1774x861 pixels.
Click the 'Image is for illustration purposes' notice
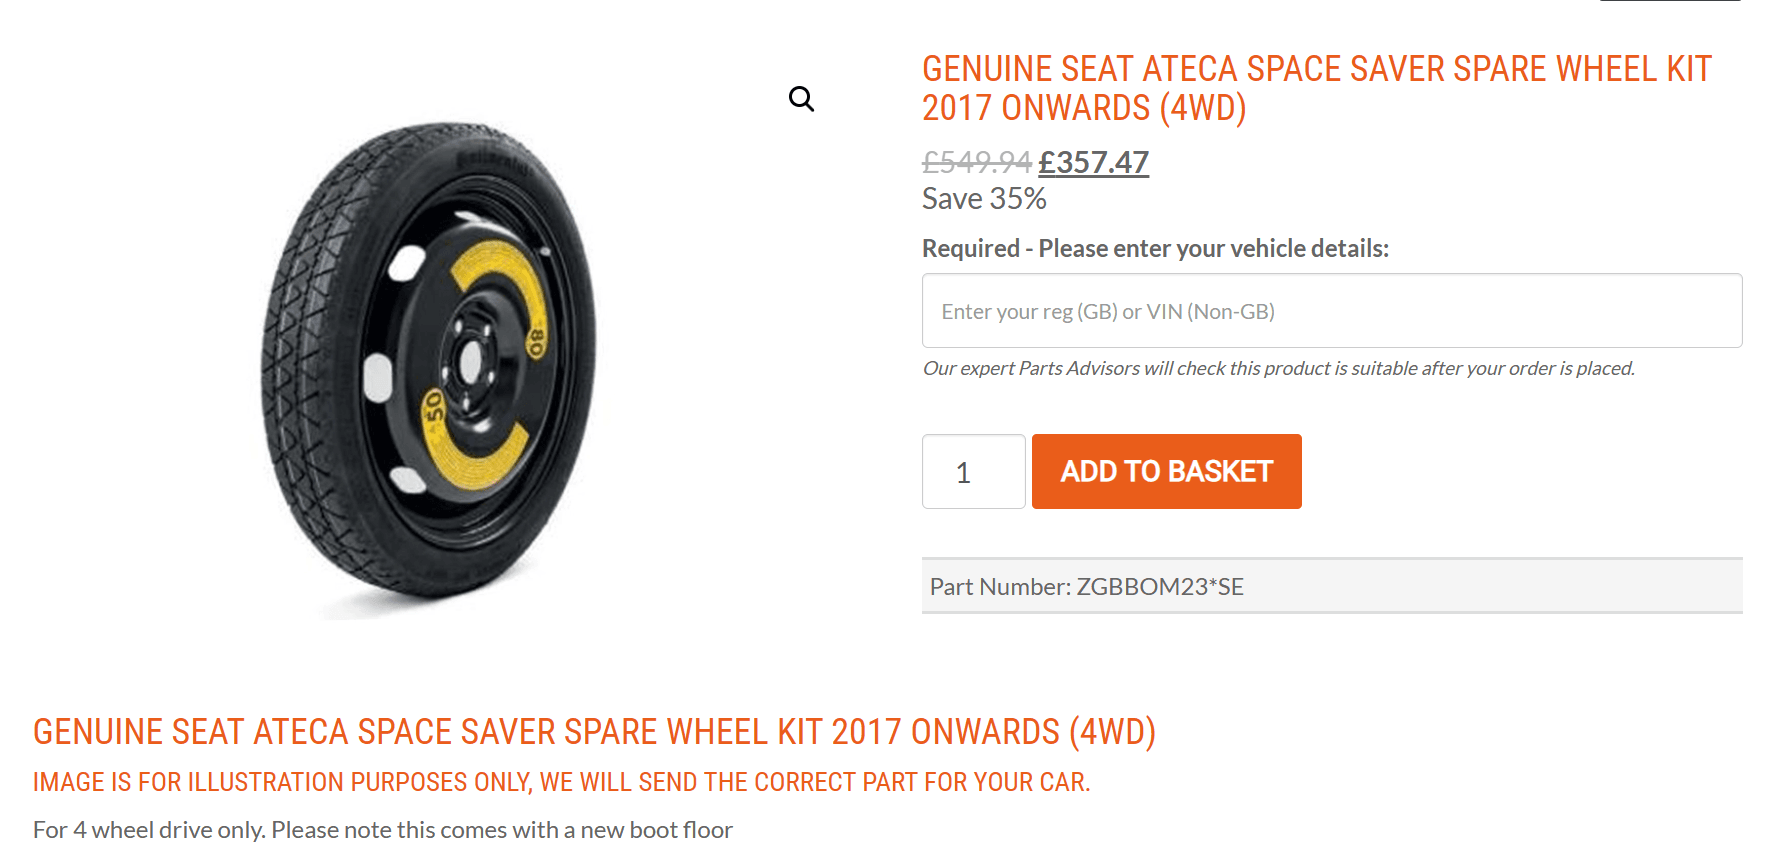coord(561,782)
